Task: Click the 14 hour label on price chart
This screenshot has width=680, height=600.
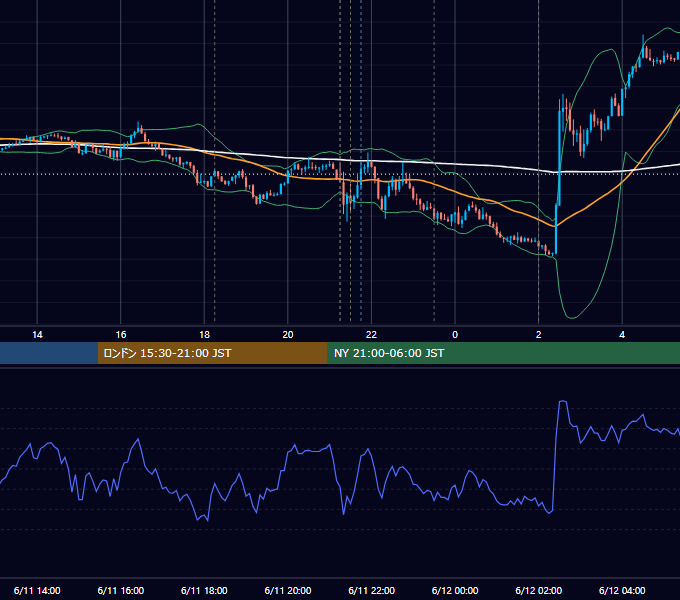Action: coord(37,335)
